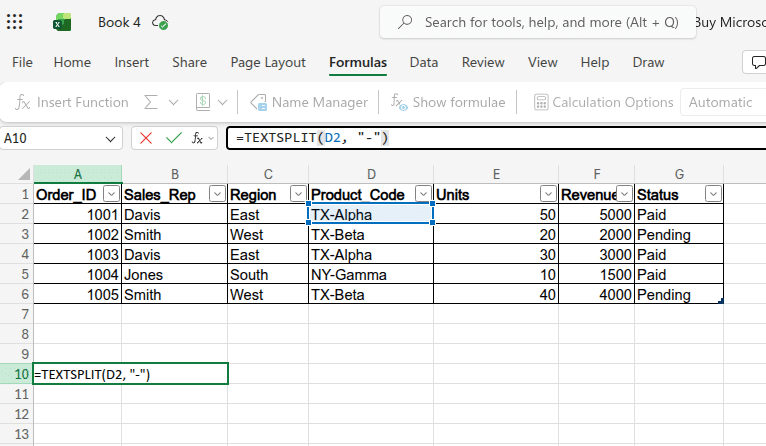Toggle the Region column filter button
This screenshot has width=766, height=446.
tap(297, 194)
